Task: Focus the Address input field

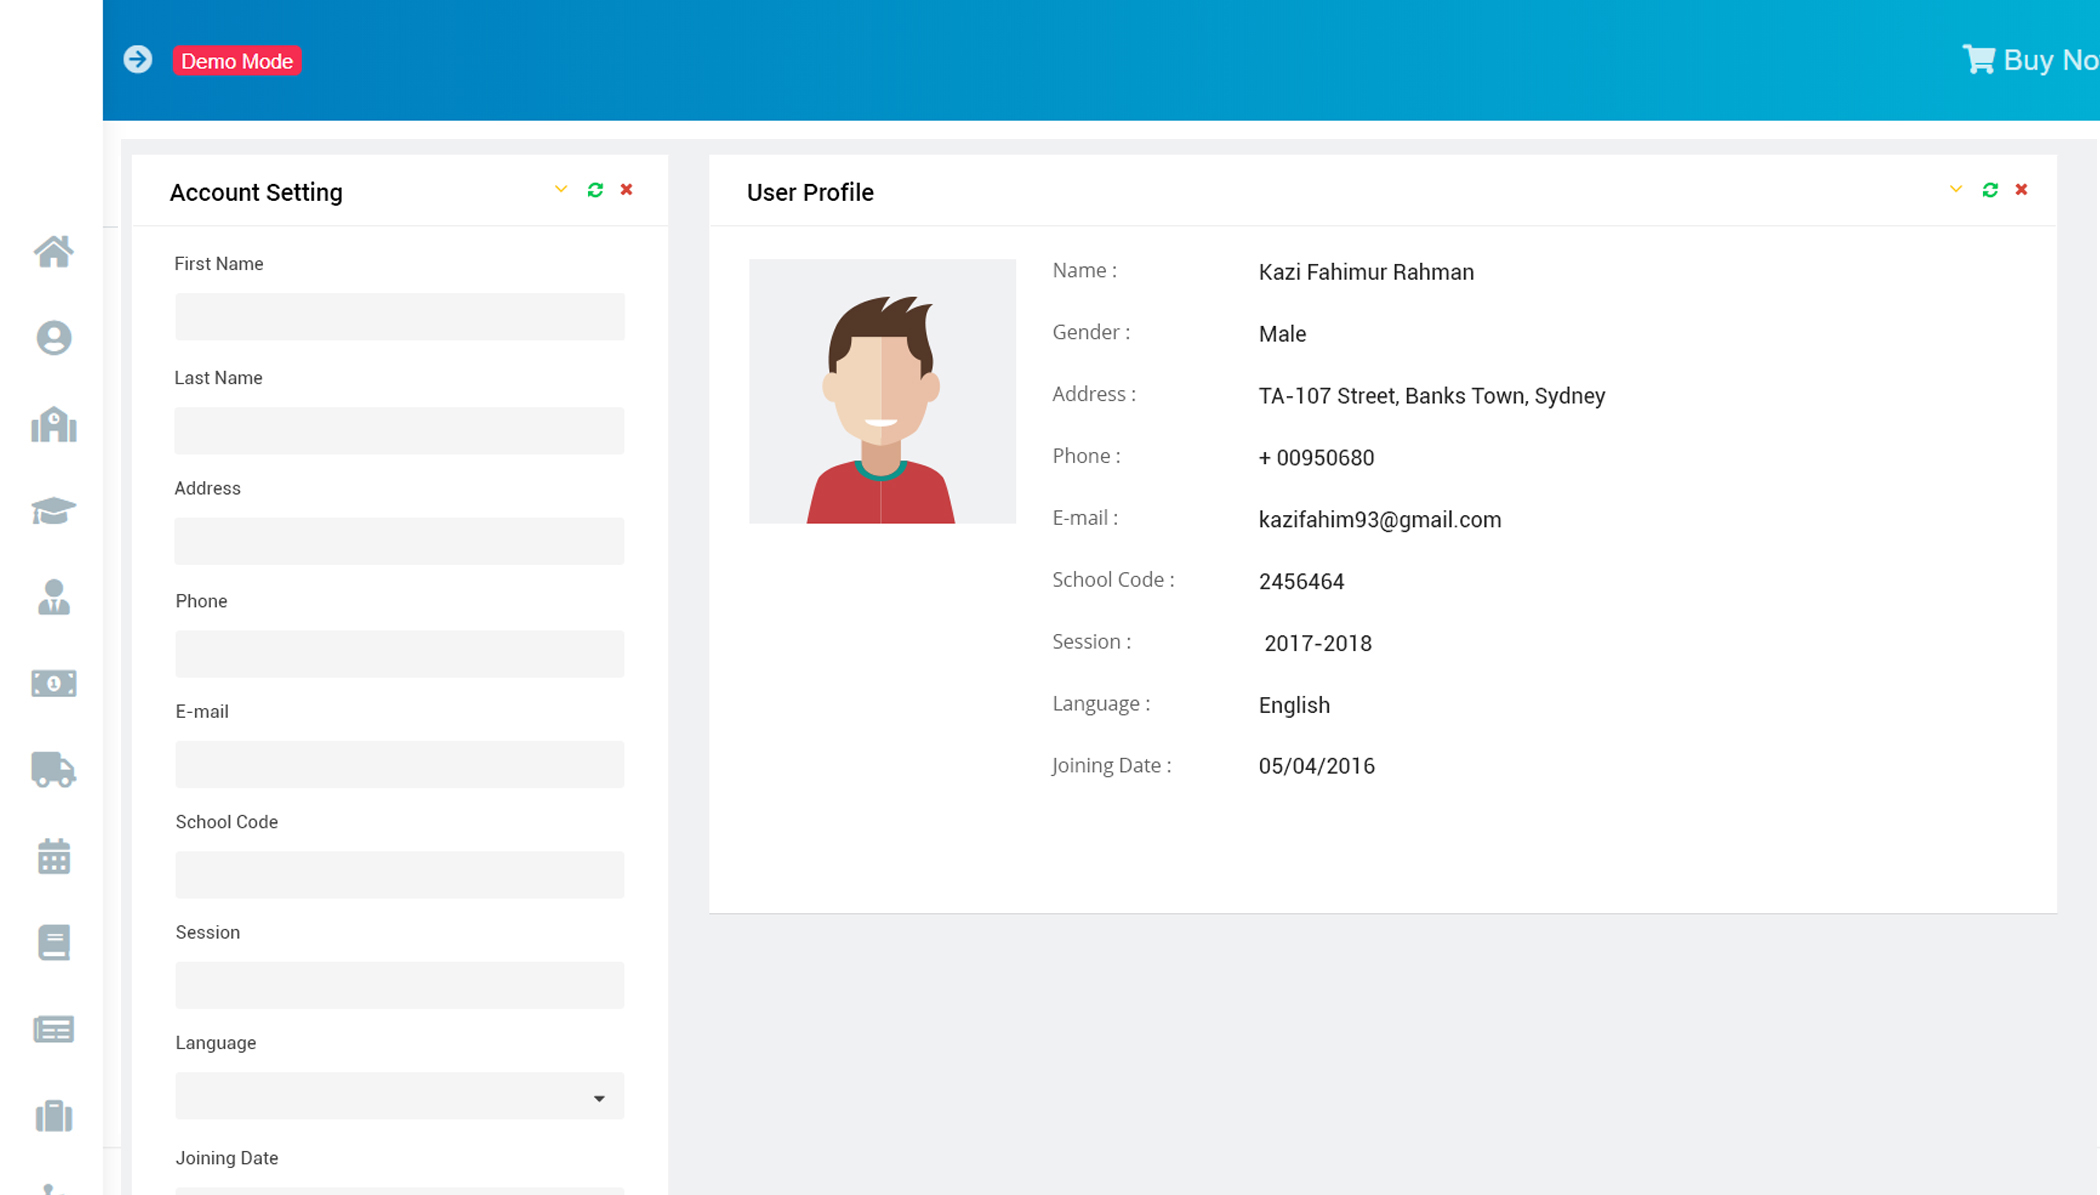Action: (400, 541)
